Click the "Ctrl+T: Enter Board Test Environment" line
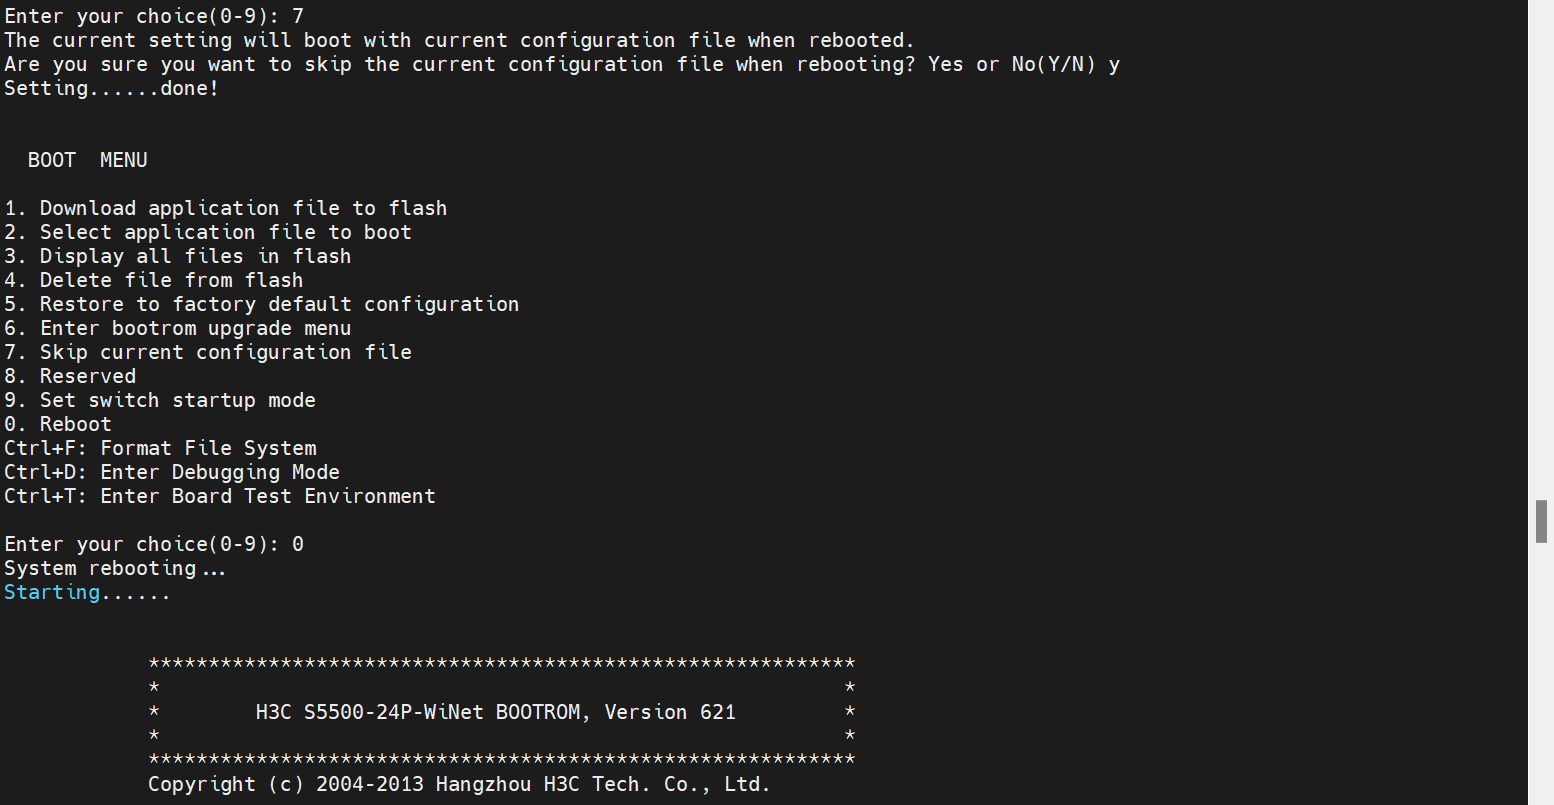This screenshot has width=1554, height=805. pos(219,496)
